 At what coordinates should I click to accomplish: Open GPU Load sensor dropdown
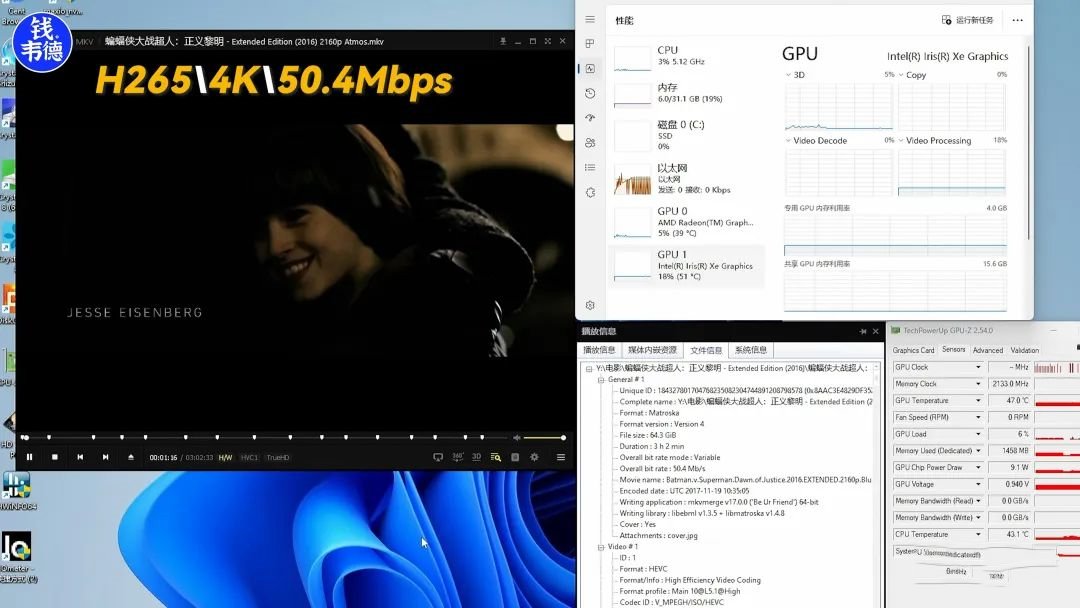click(x=978, y=434)
